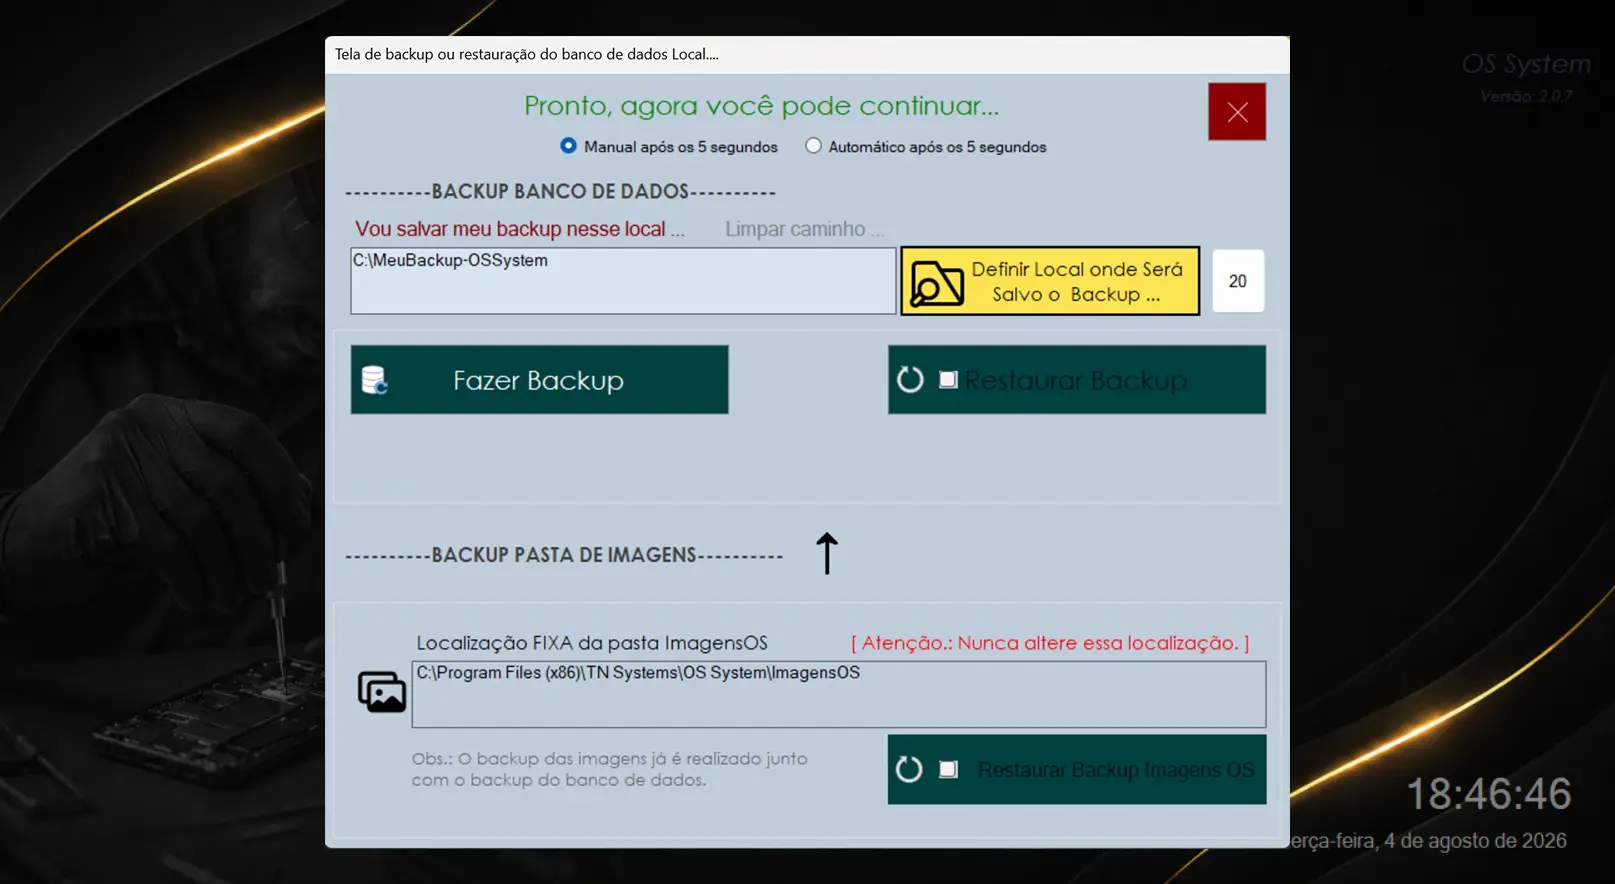Image resolution: width=1615 pixels, height=884 pixels.
Task: Click 'Pronto, agora você pode continuar...' message
Action: click(761, 106)
